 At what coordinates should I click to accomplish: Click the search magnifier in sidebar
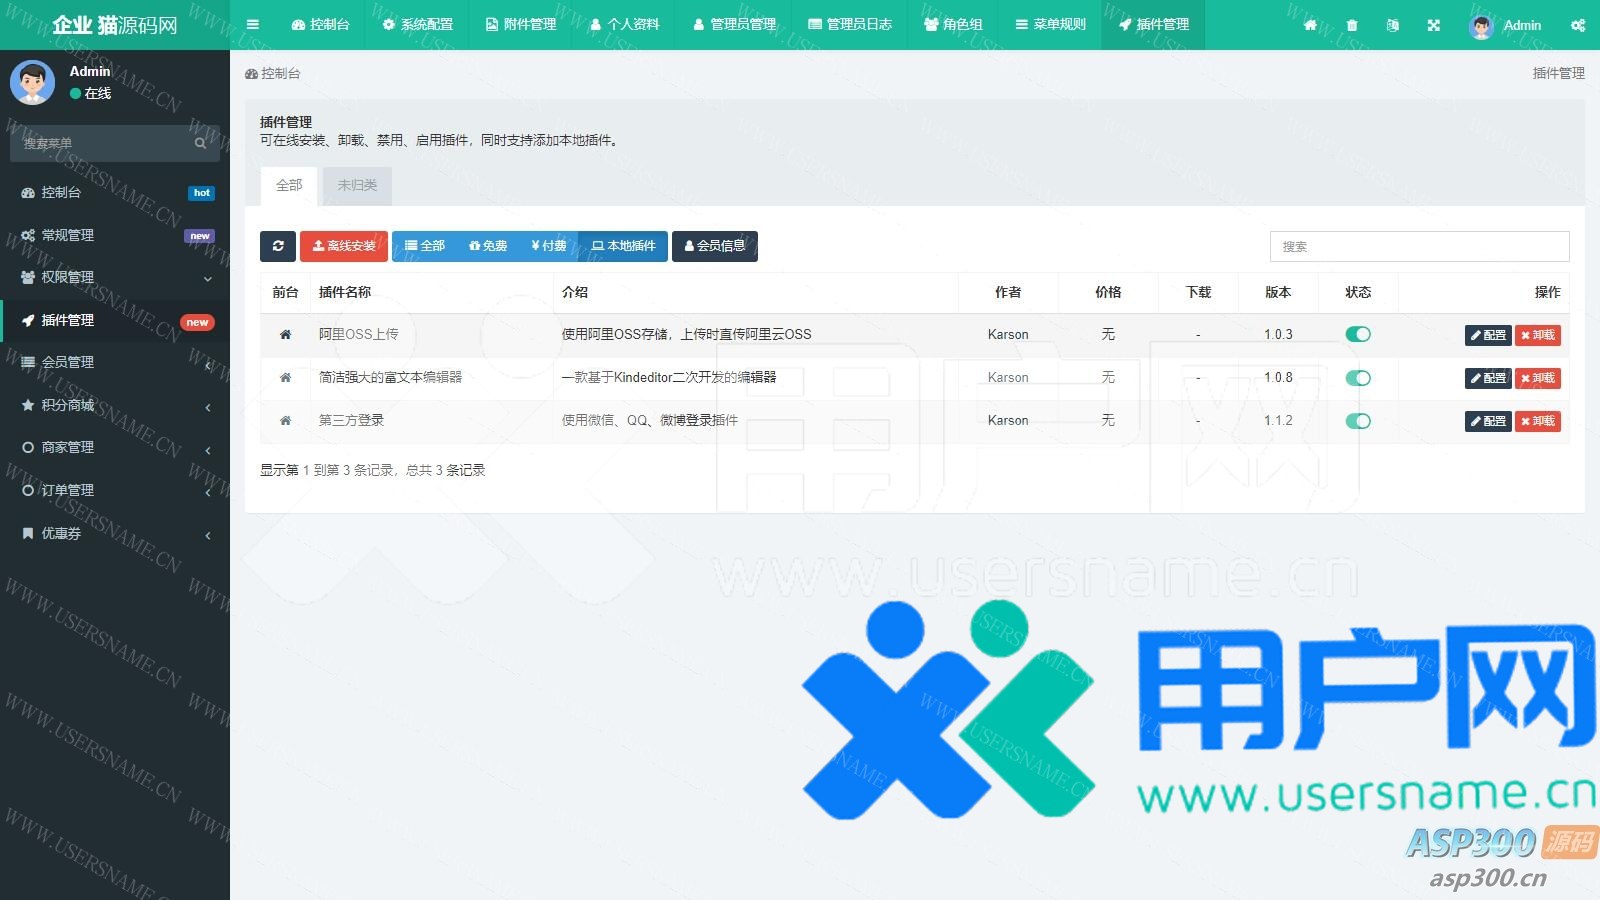point(200,143)
